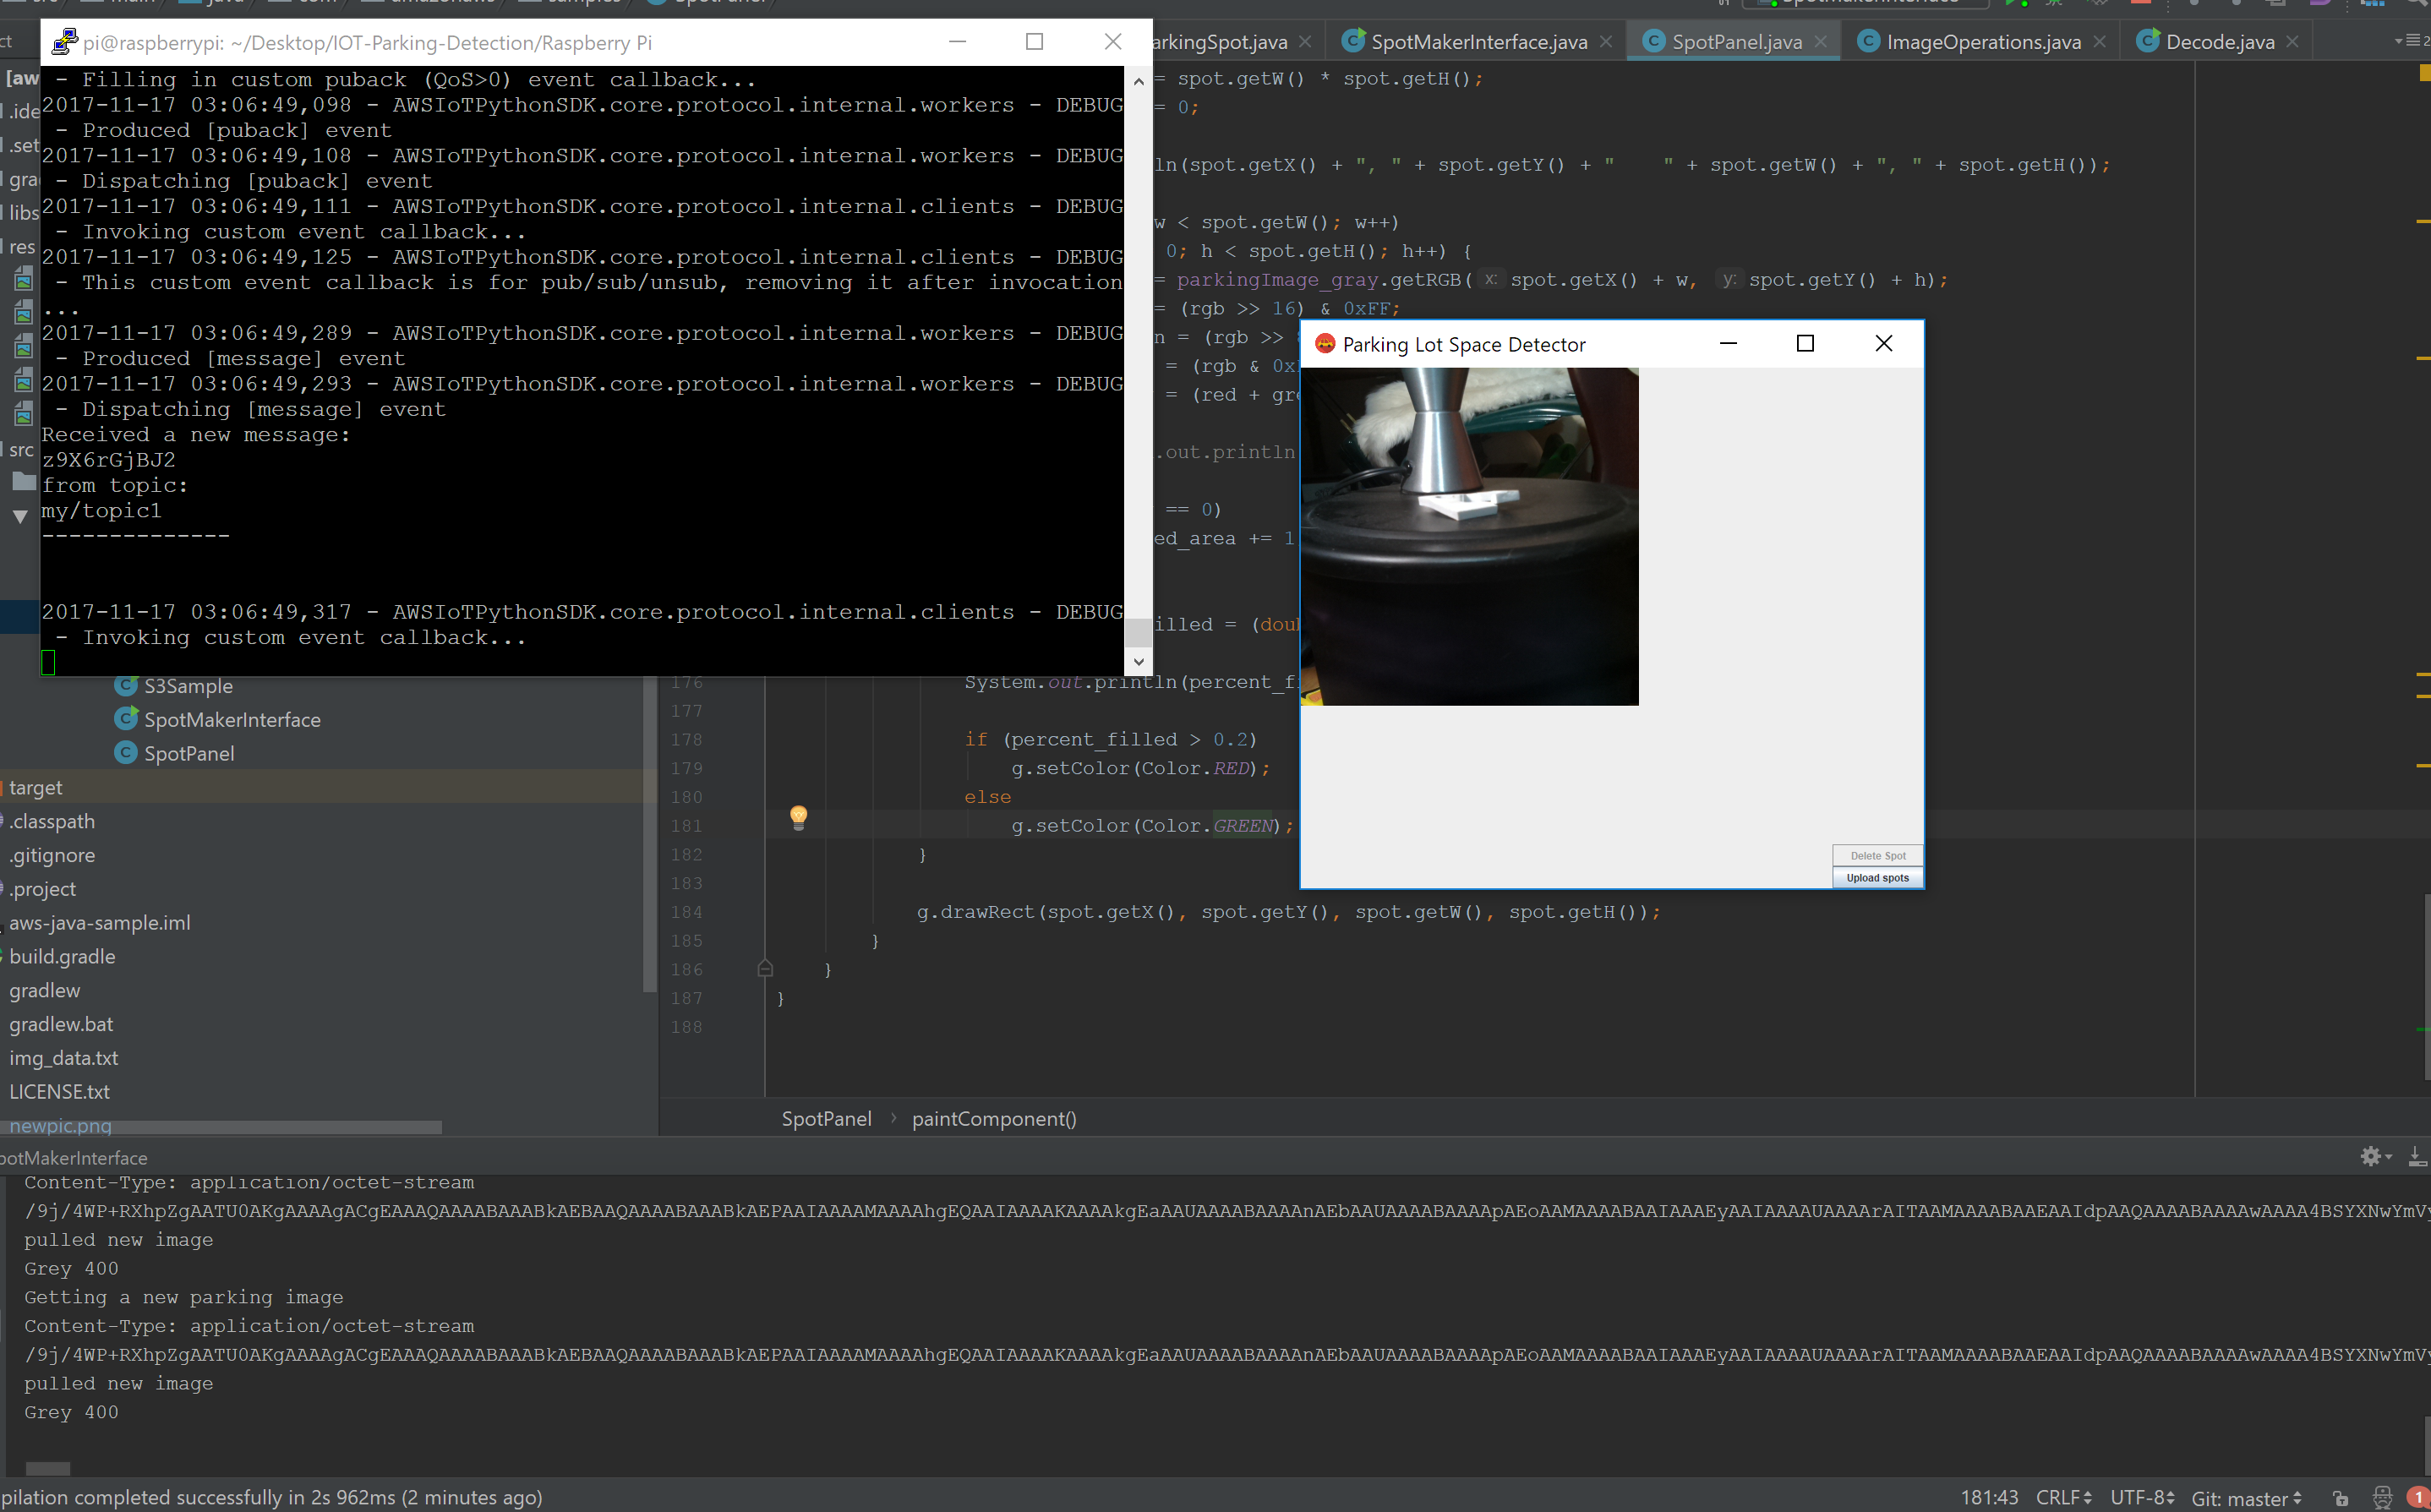This screenshot has height=1512, width=2431.
Task: Click the Parking Lot Space Detector app icon
Action: click(x=1325, y=344)
